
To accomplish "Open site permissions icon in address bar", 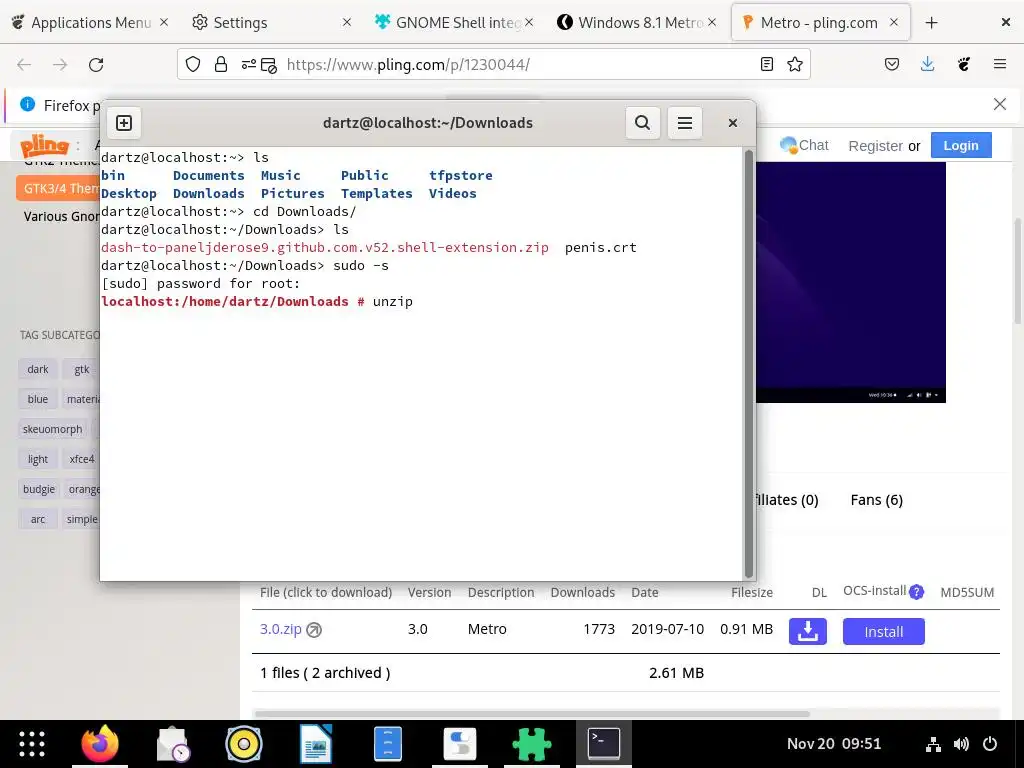I will (249, 64).
